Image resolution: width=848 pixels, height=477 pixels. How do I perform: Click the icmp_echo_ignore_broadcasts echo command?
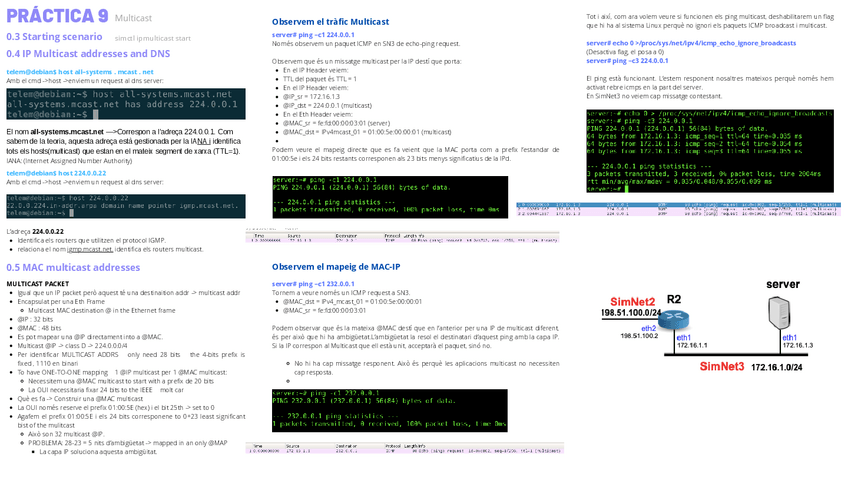coord(691,43)
